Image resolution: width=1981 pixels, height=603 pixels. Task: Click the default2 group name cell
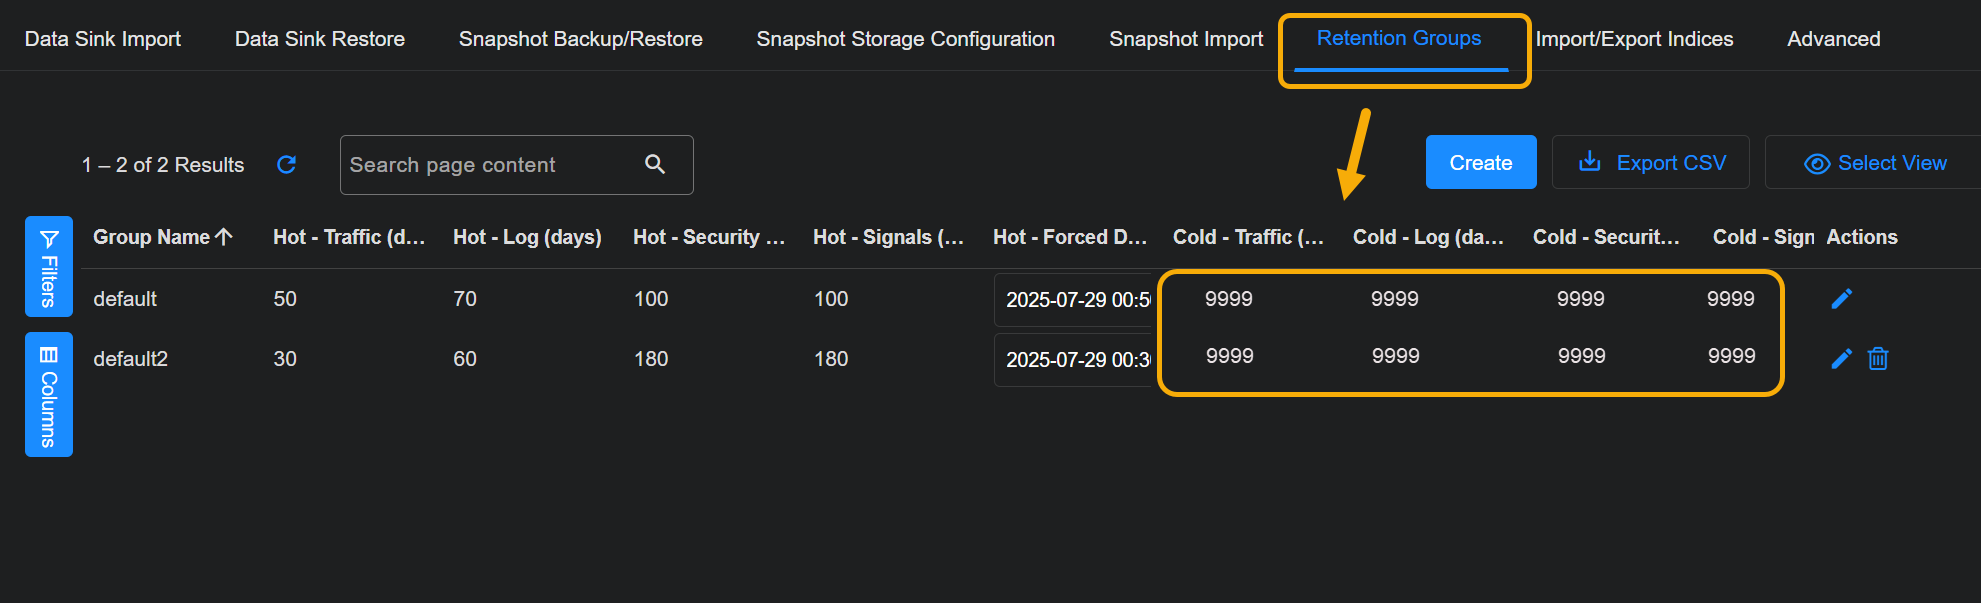131,359
